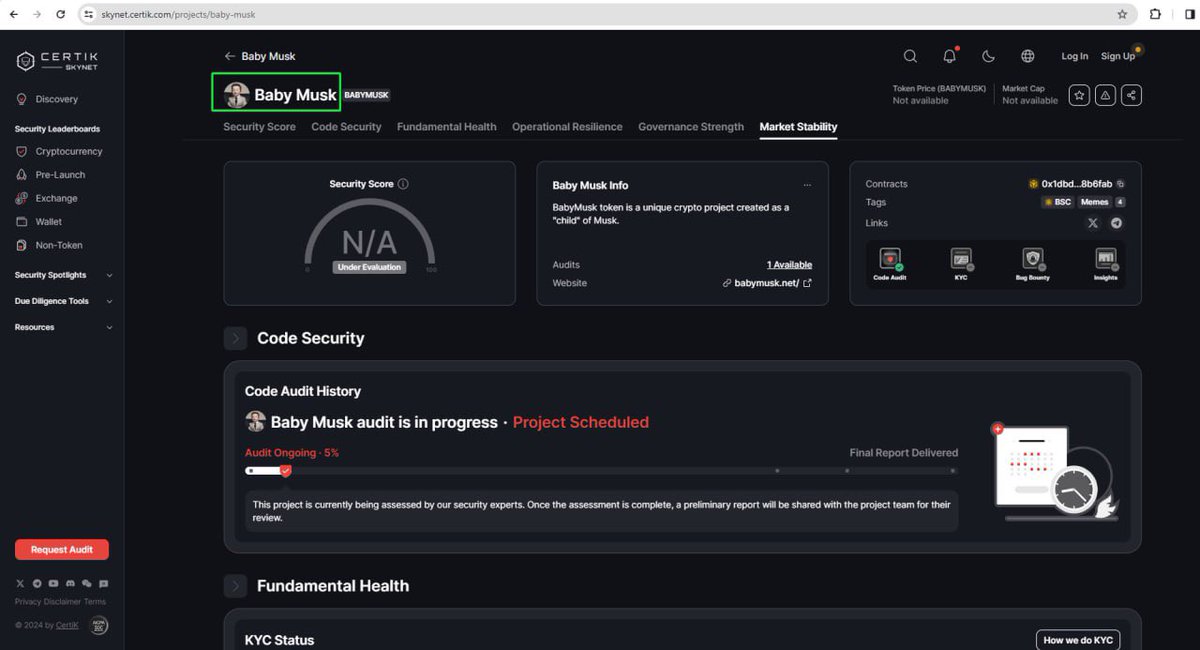This screenshot has height=650, width=1200.
Task: Open CertiK Discord in sidebar footer
Action: tap(70, 583)
